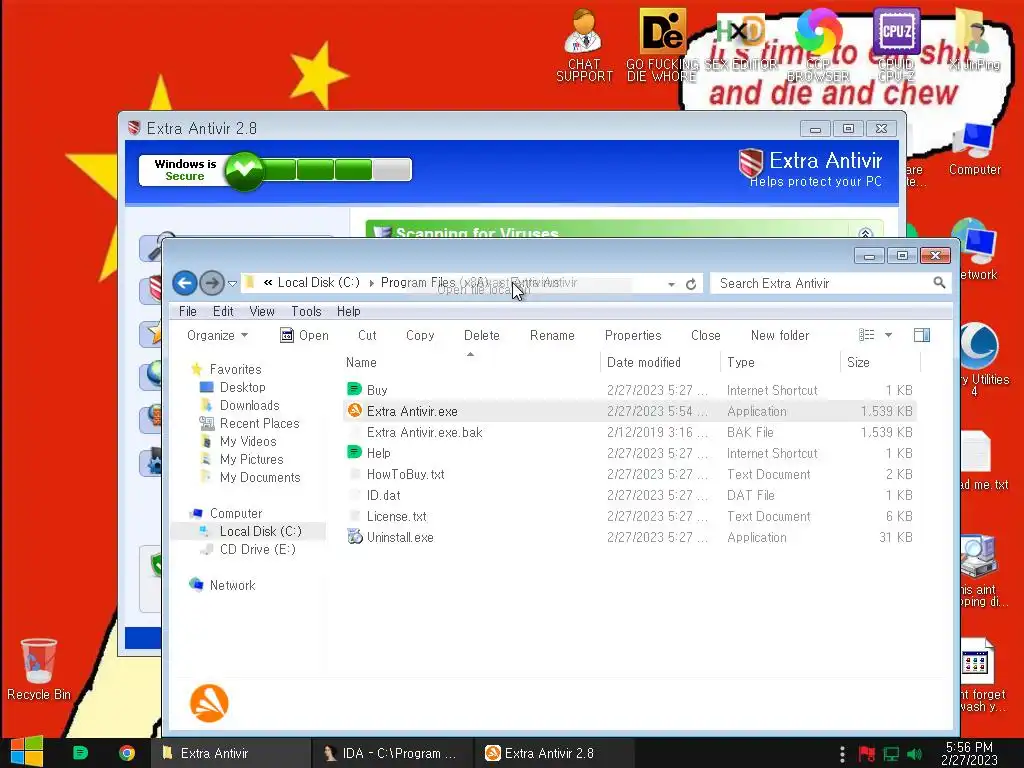Click the Back navigation arrow in Explorer
Screen dimensions: 1024x768
pyautogui.click(x=185, y=283)
